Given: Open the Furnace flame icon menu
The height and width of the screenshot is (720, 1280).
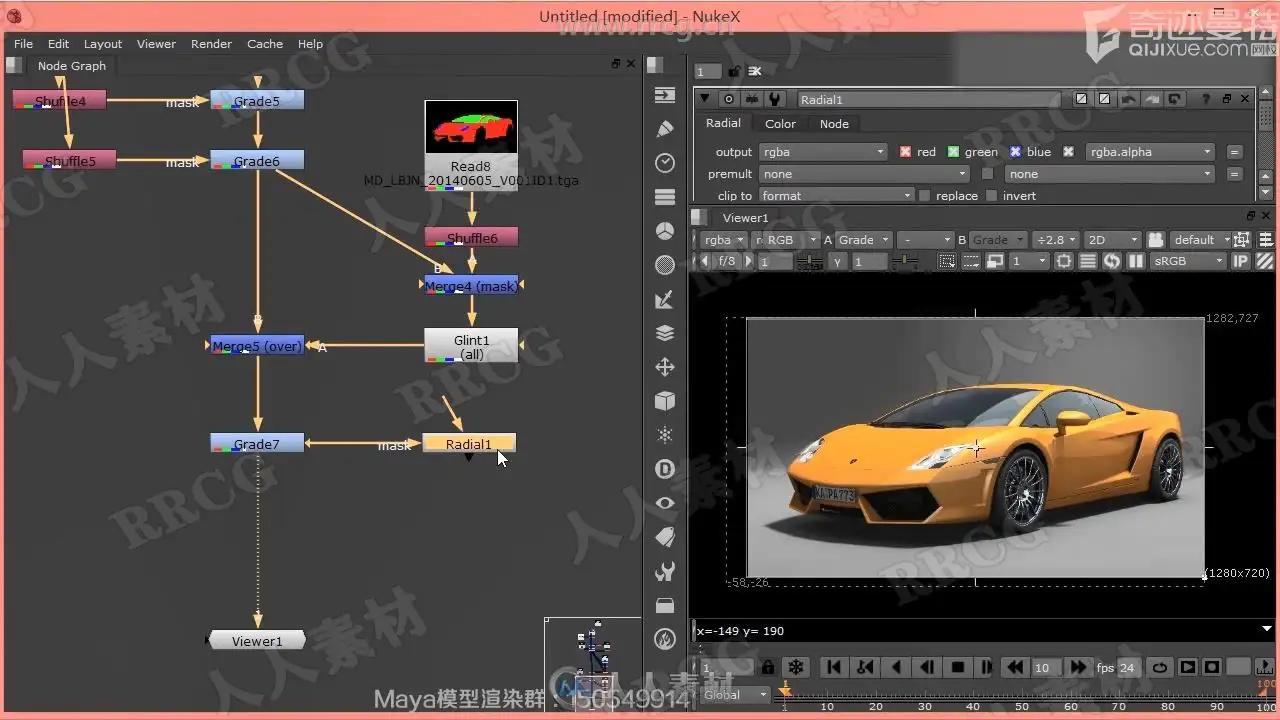Looking at the screenshot, I should click(x=665, y=639).
